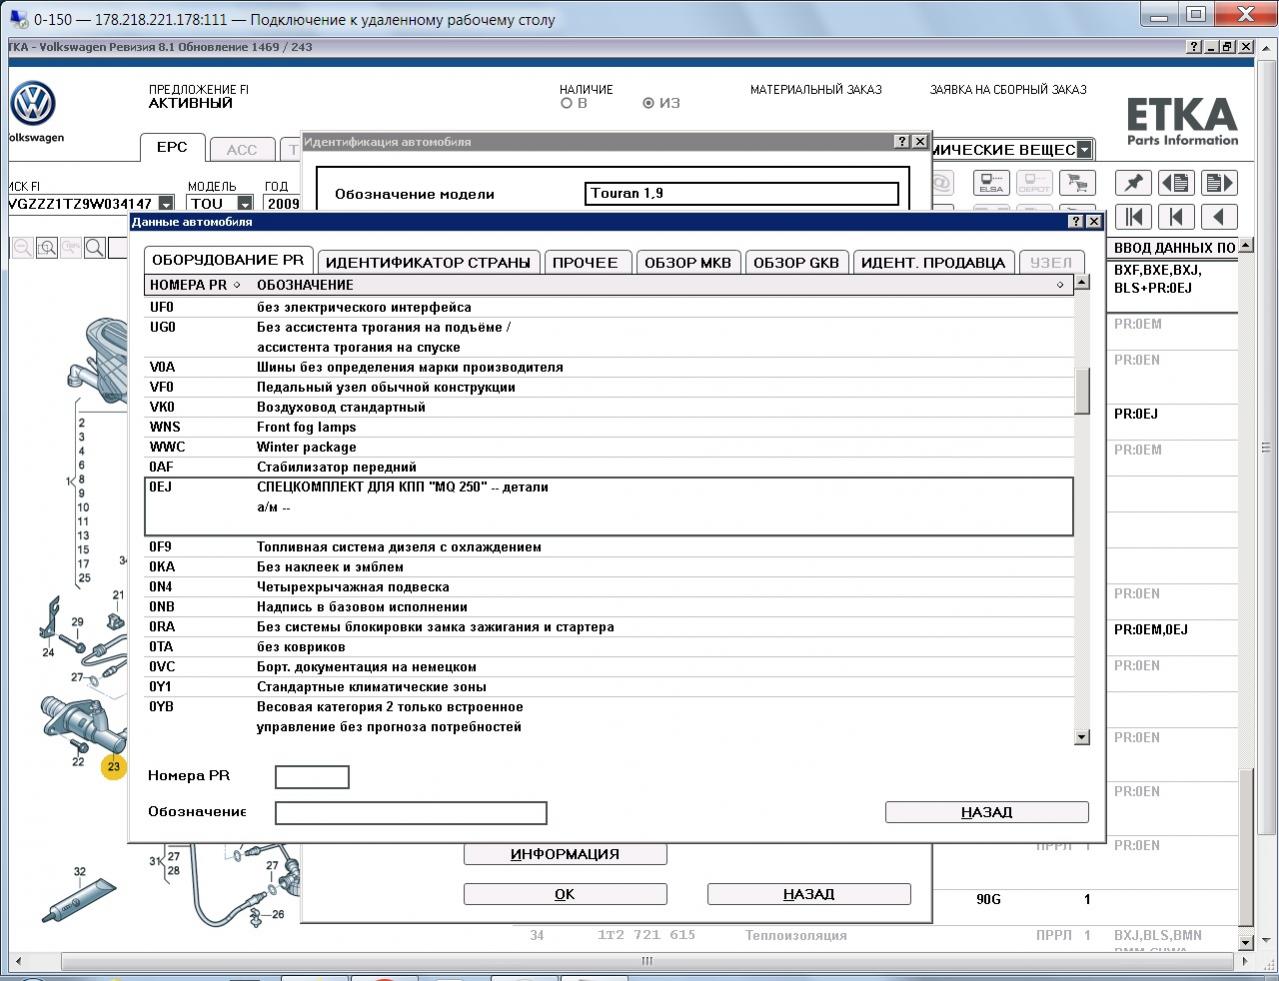Viewport: 1279px width, 981px height.
Task: Go to the previous document page icon
Action: coord(1176,183)
